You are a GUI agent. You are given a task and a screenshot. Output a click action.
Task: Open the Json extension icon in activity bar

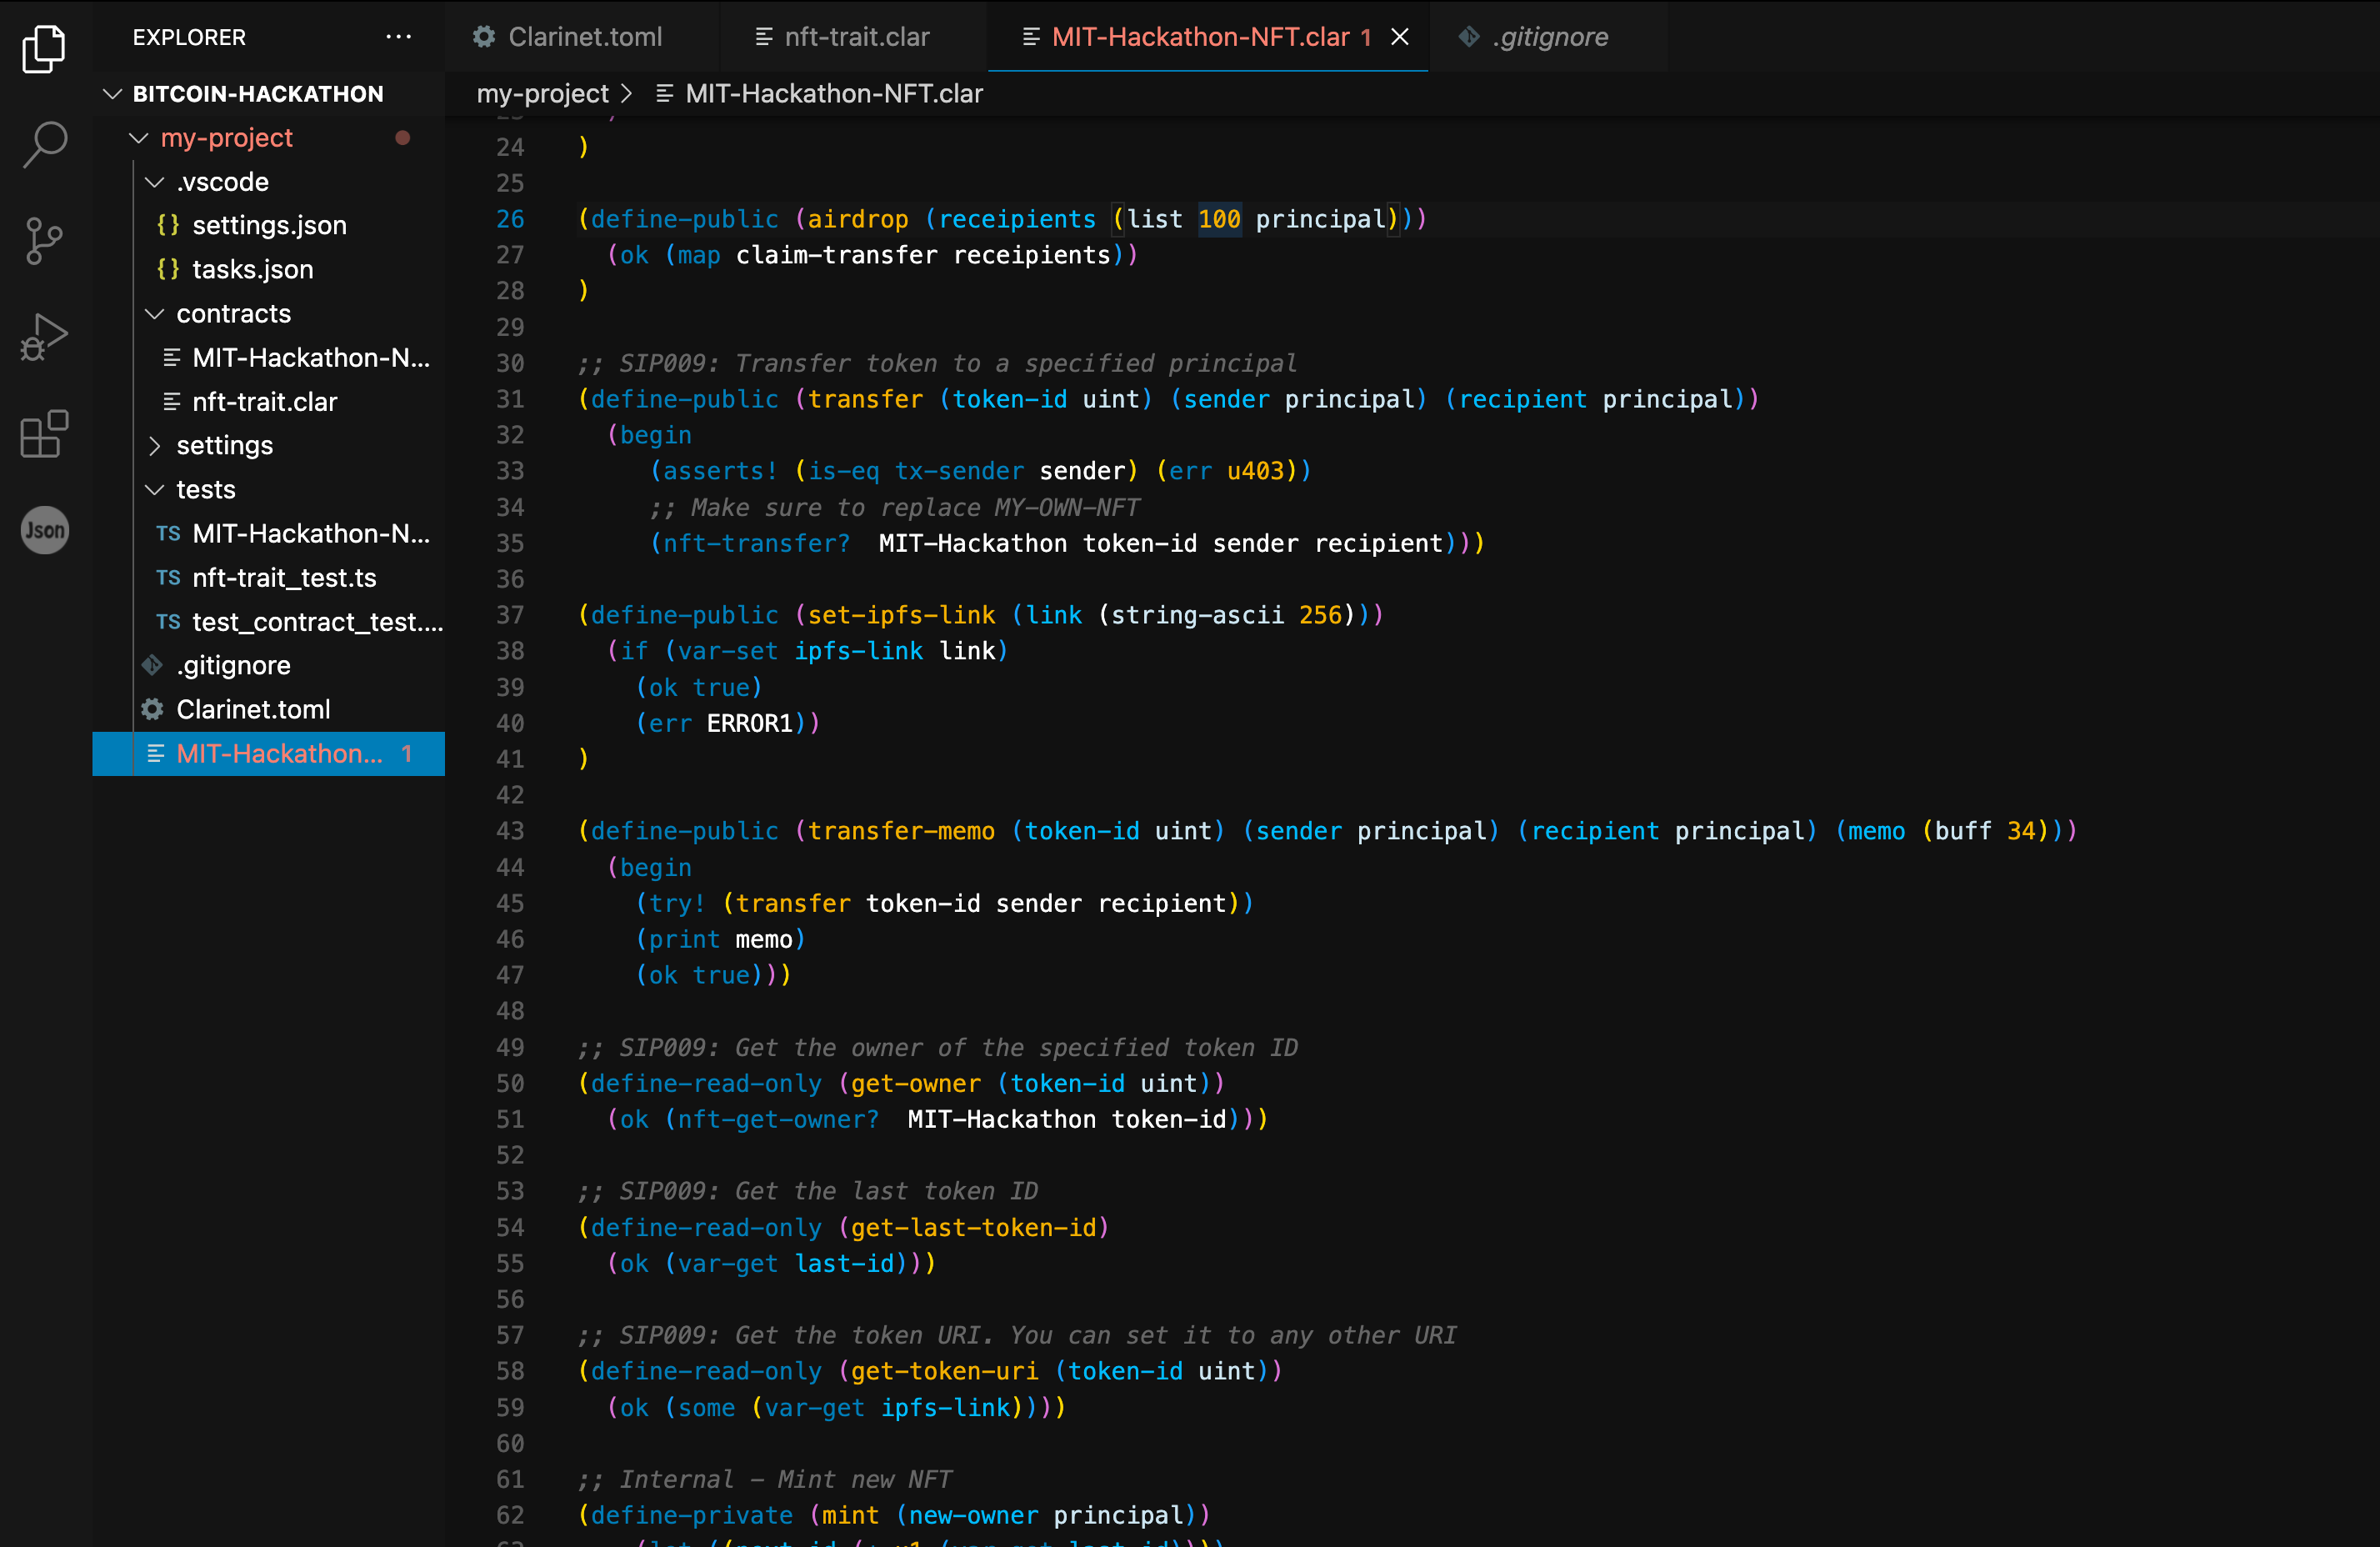point(44,530)
